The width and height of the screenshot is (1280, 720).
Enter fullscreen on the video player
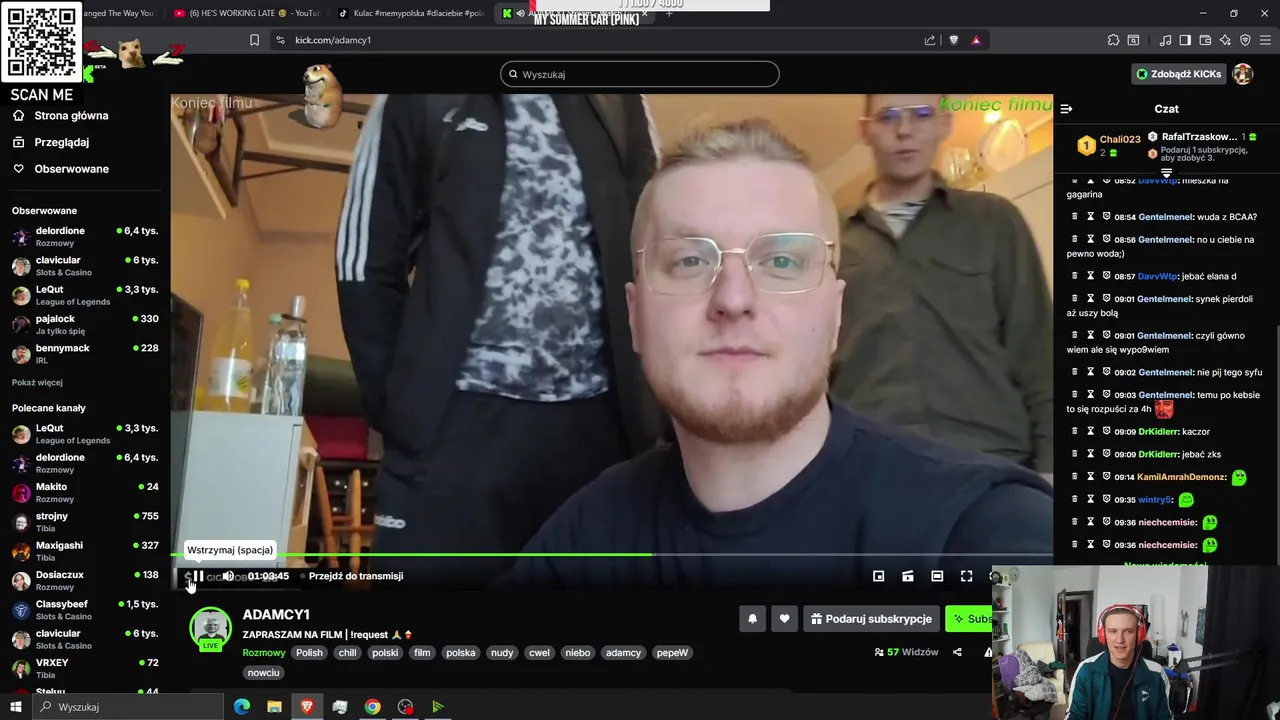click(x=966, y=576)
